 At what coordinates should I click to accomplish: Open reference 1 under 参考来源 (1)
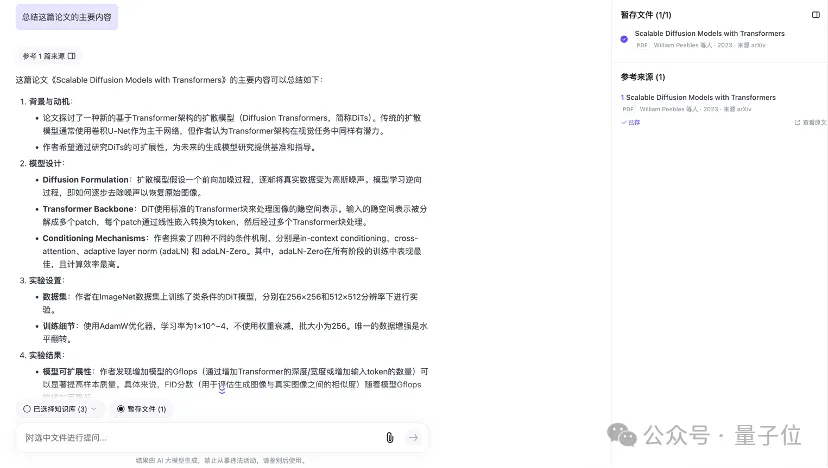point(701,97)
